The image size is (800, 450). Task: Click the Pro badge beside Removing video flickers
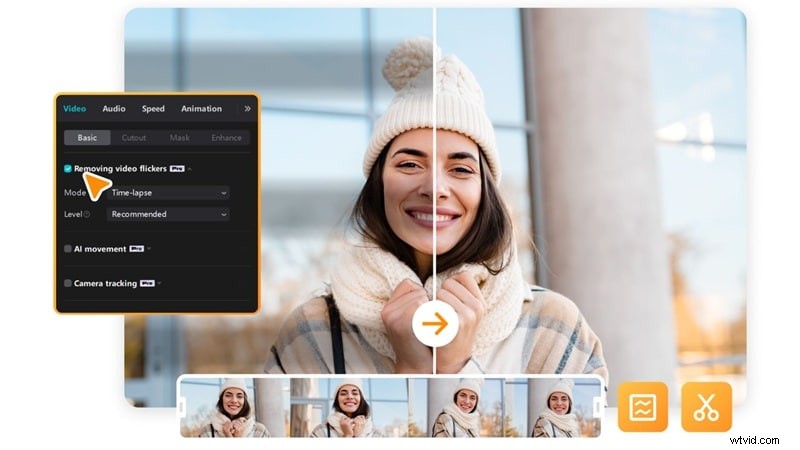tap(177, 169)
